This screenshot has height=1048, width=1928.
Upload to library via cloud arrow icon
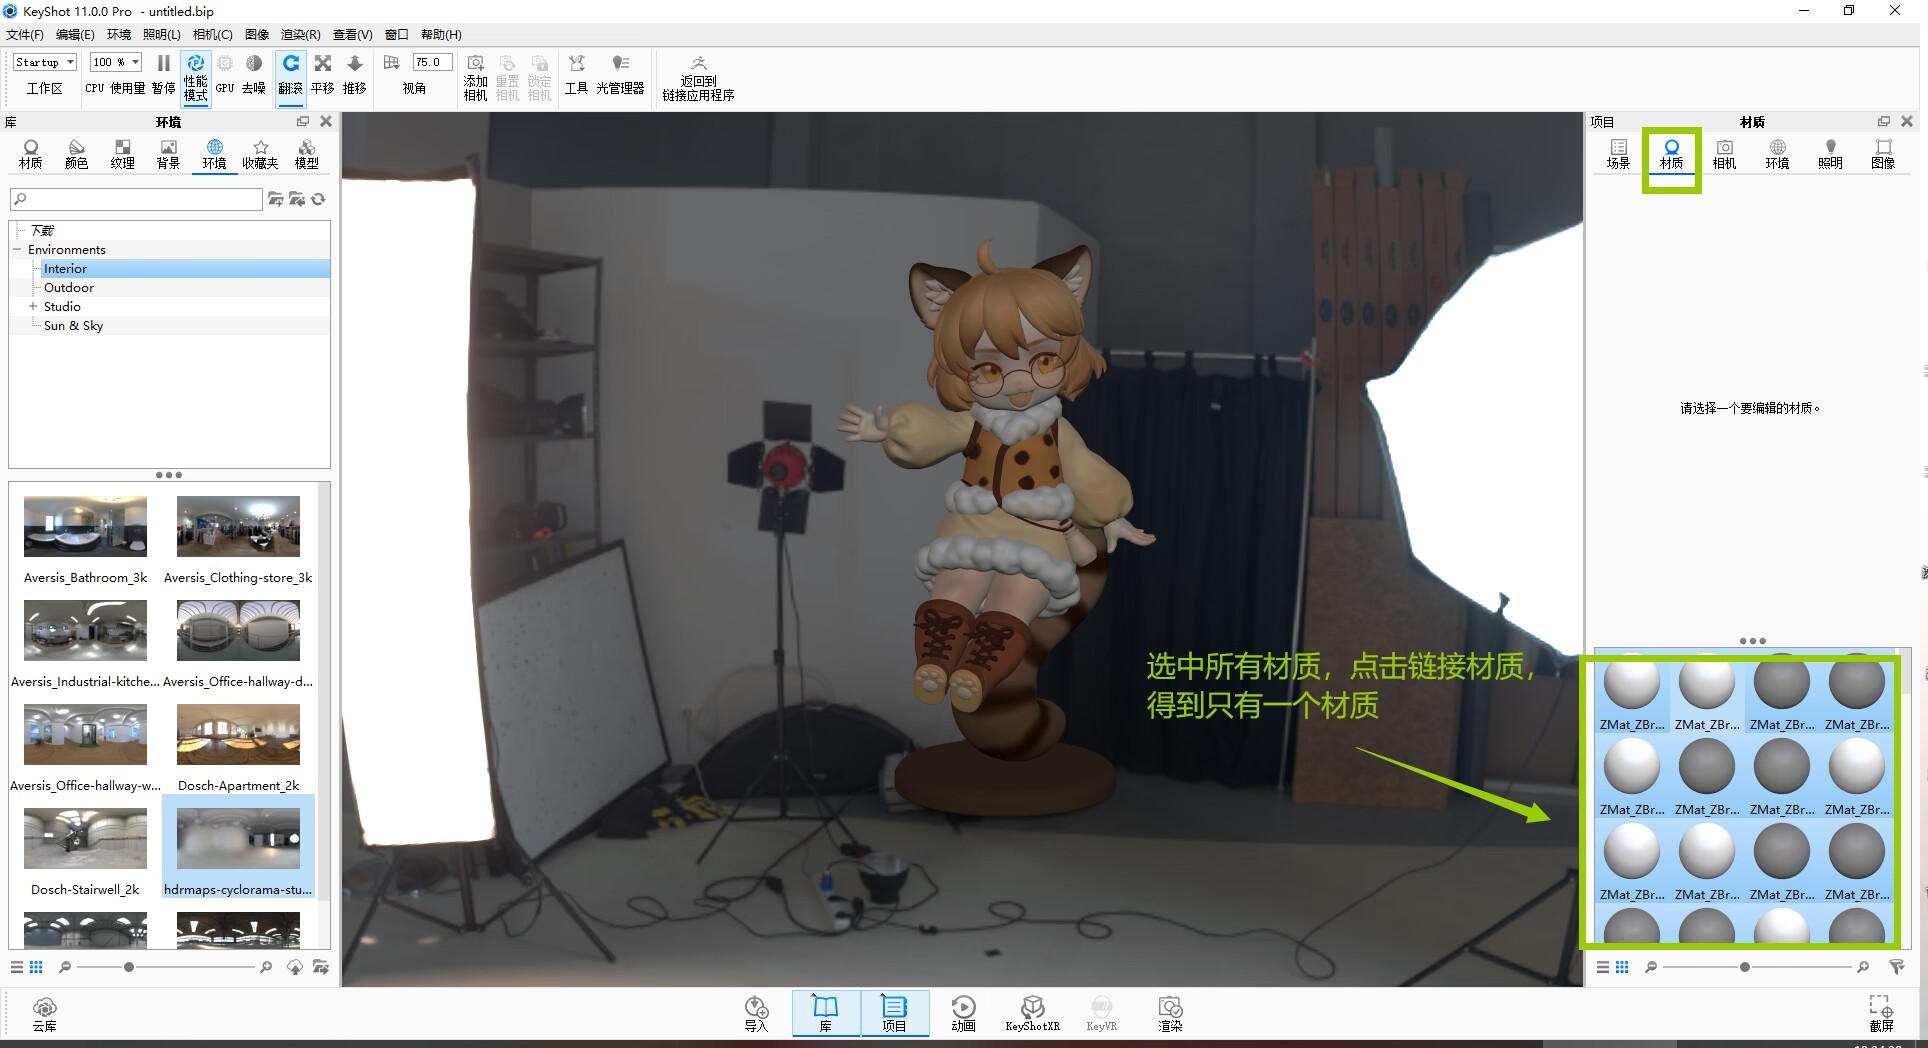click(295, 967)
